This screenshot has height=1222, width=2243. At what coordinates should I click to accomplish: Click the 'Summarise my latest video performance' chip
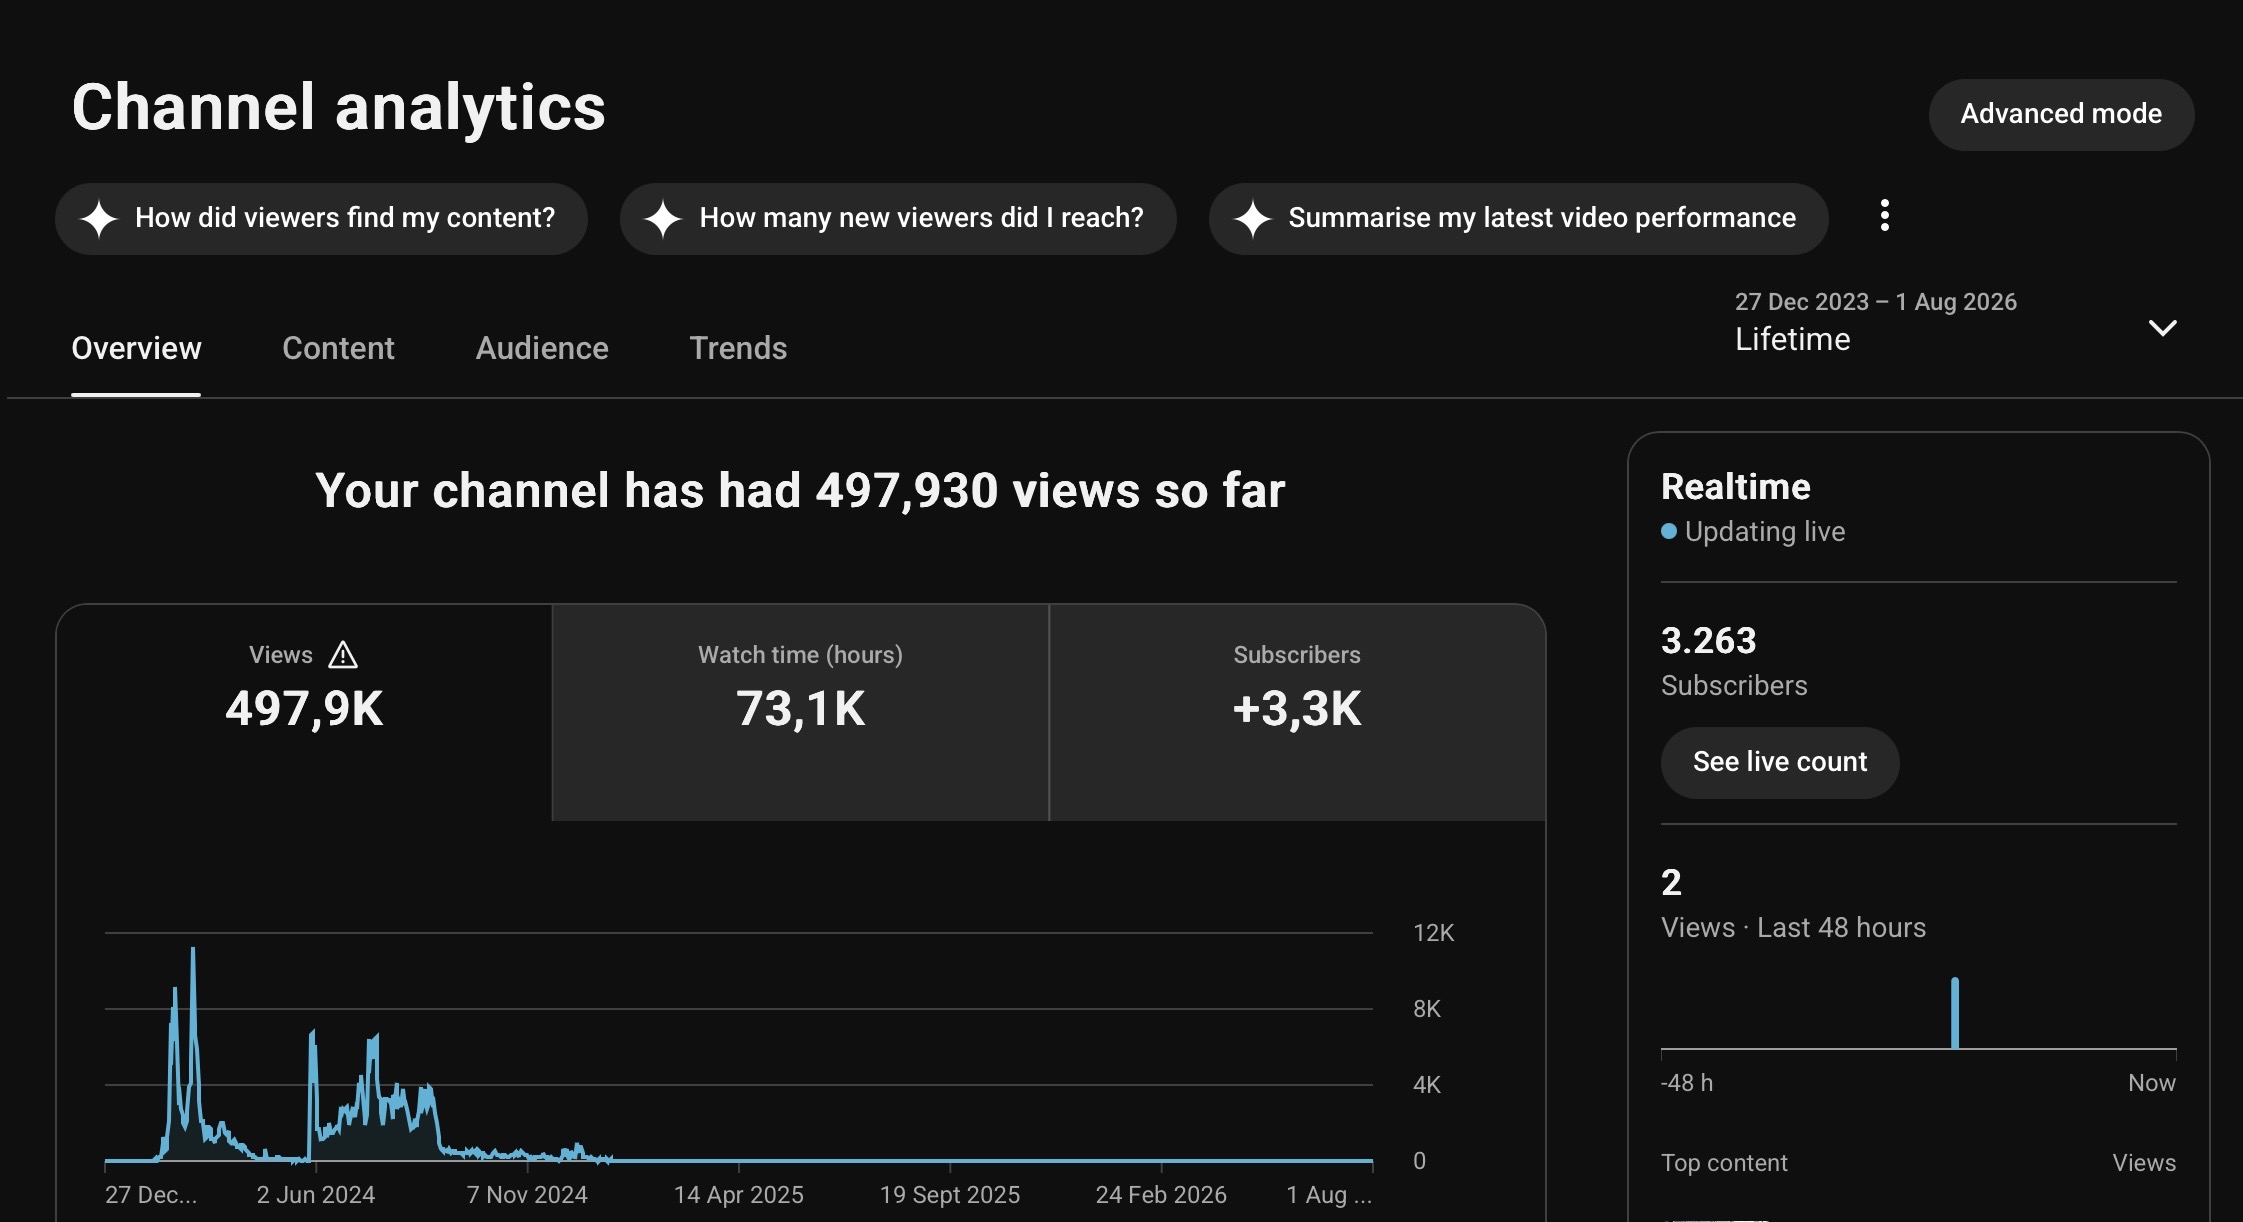pyautogui.click(x=1518, y=219)
